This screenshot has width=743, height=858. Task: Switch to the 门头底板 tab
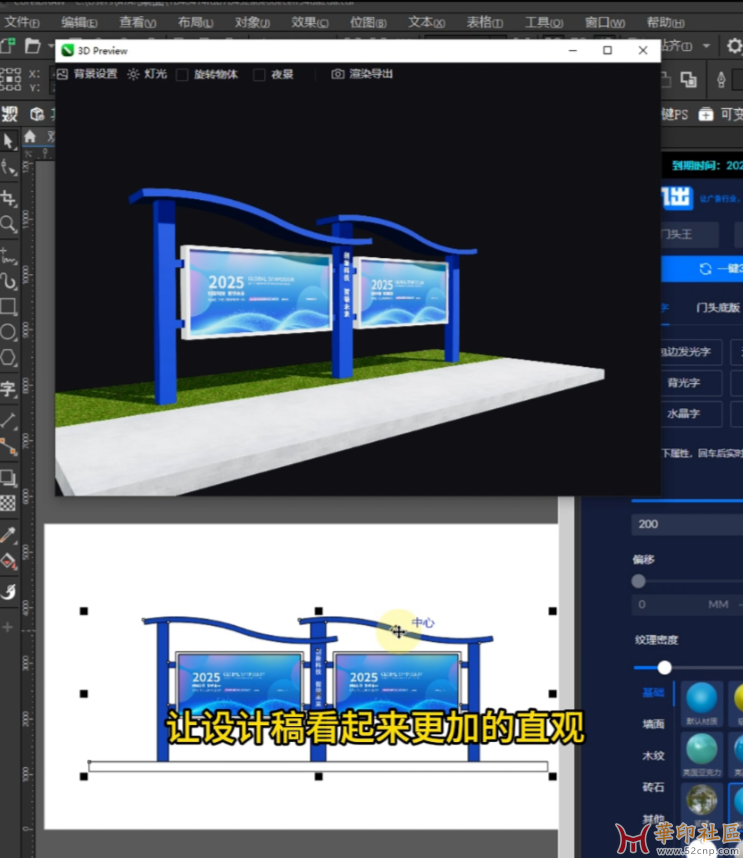pyautogui.click(x=718, y=308)
